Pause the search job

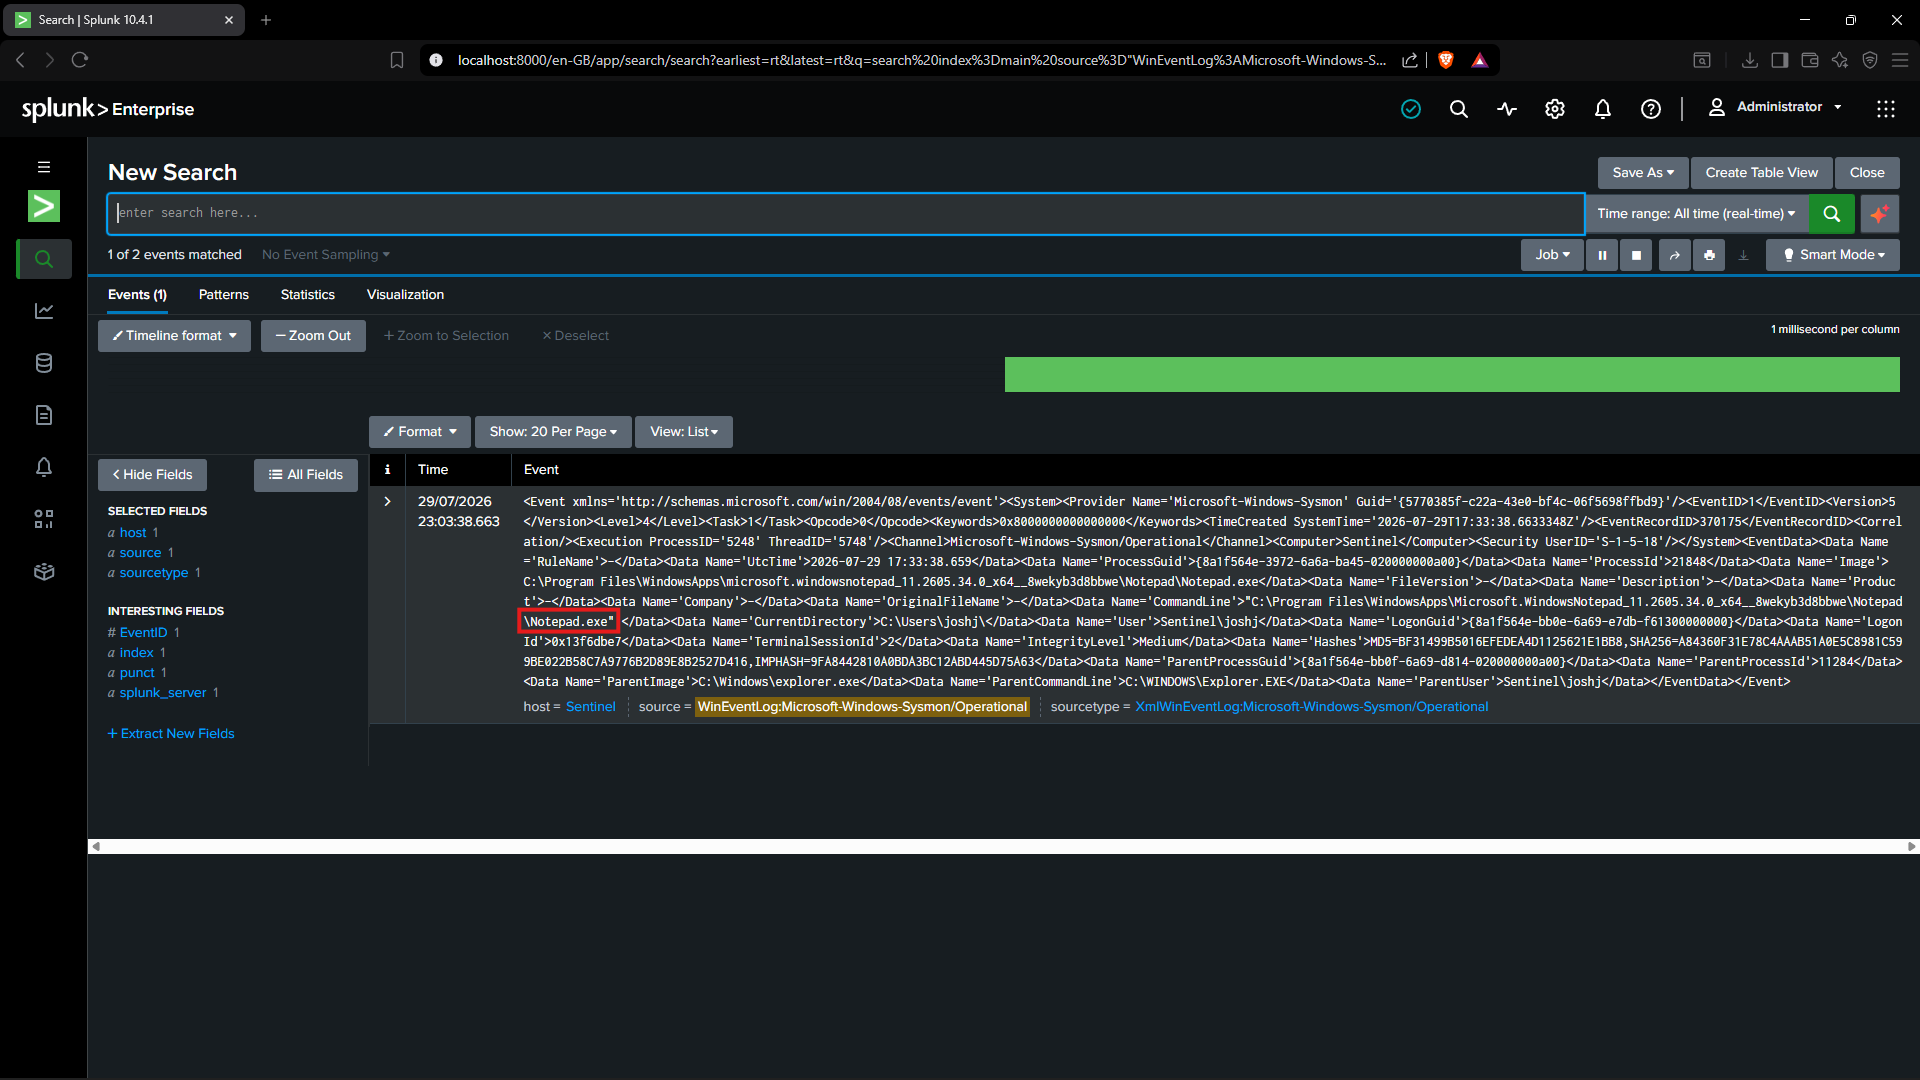pos(1602,255)
